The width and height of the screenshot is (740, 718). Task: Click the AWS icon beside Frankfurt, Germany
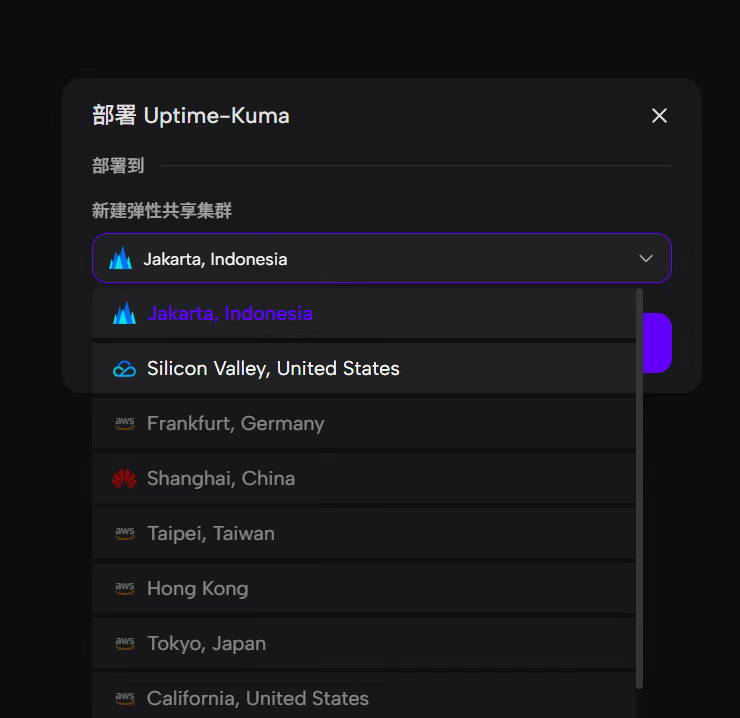tap(124, 424)
